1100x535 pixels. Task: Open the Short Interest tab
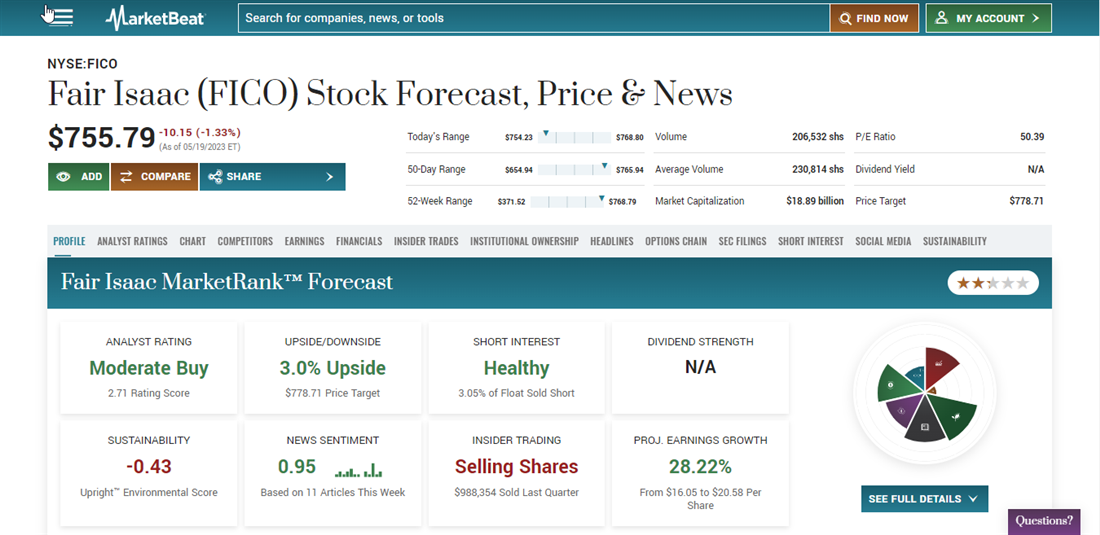click(x=811, y=241)
